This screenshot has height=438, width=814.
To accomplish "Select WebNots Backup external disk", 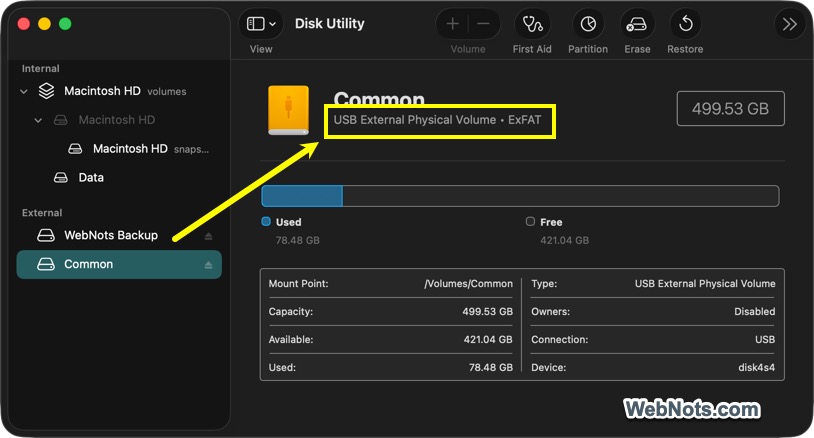I will click(119, 236).
